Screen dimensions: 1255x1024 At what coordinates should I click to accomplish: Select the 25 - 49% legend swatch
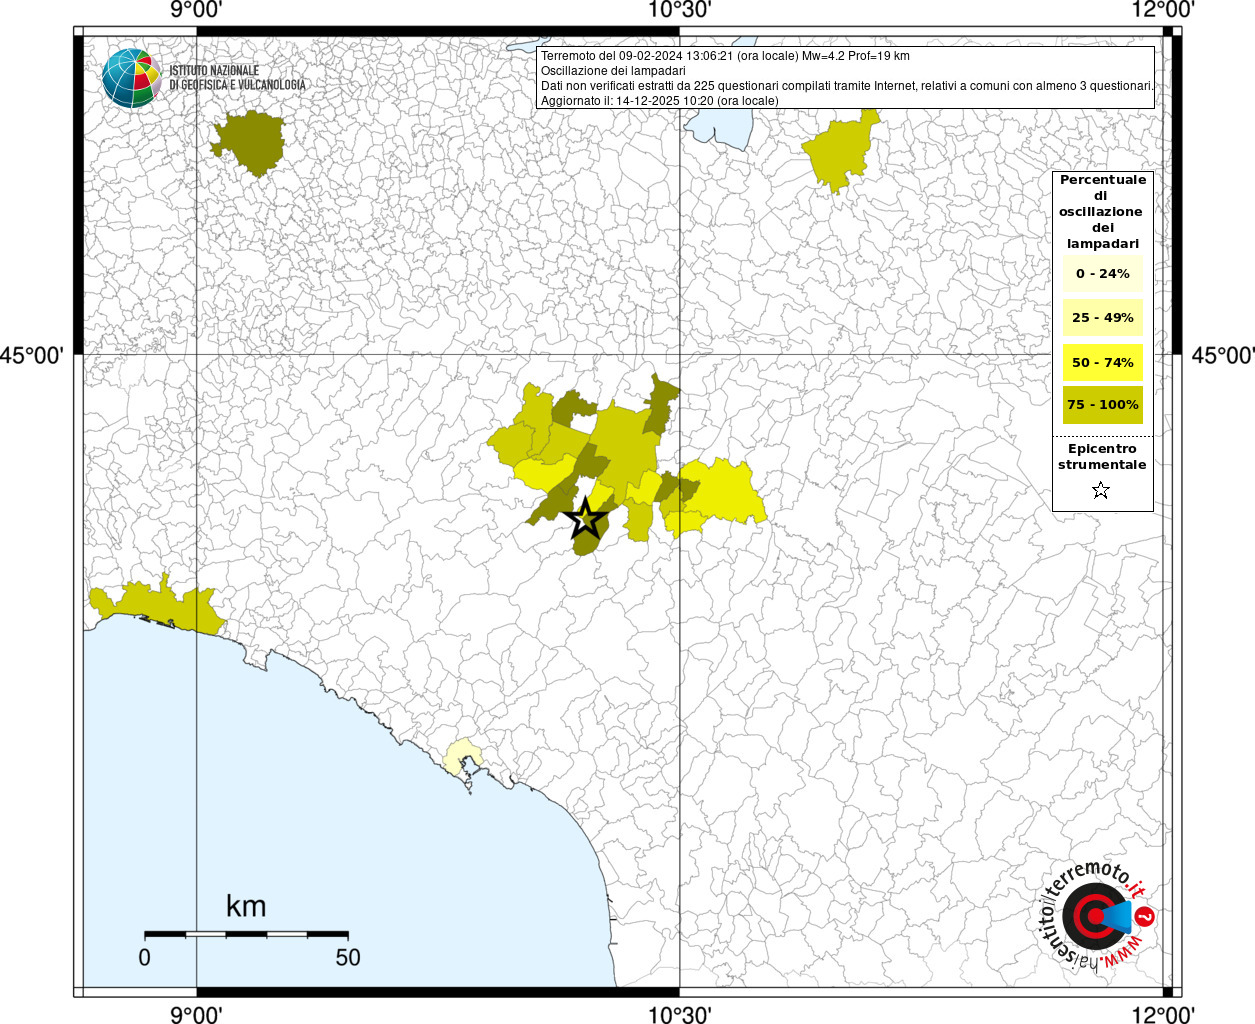coord(1102,318)
